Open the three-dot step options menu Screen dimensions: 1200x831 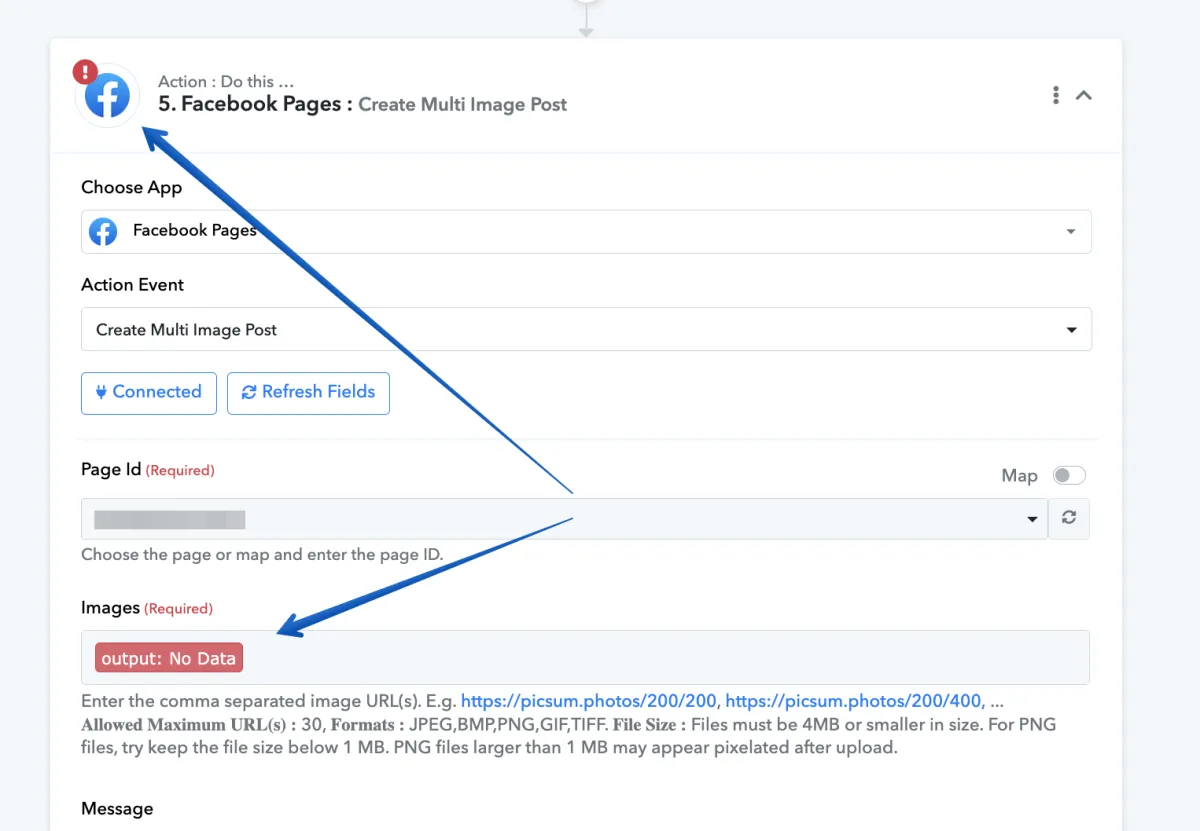pyautogui.click(x=1056, y=95)
